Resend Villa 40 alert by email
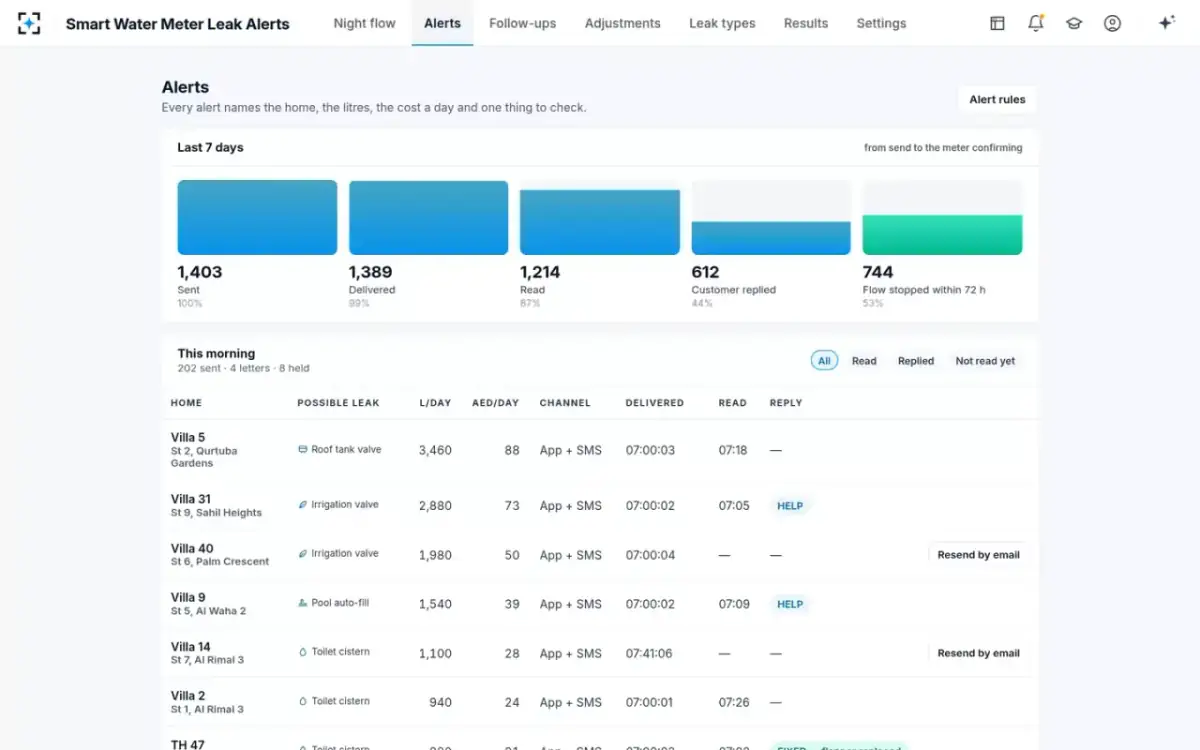The height and width of the screenshot is (750, 1200). pos(979,555)
